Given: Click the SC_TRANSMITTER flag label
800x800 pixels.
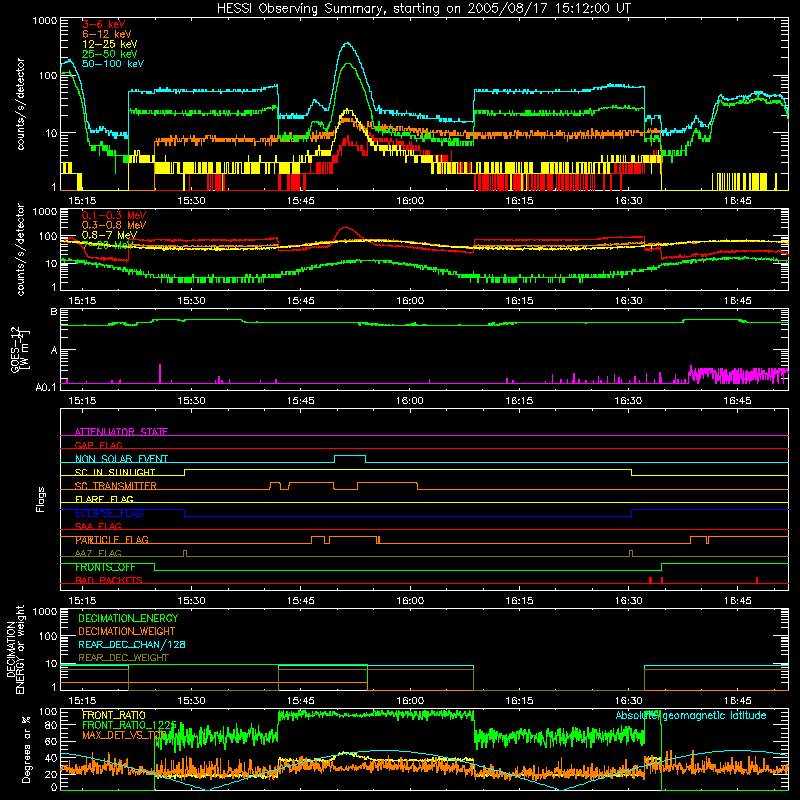Looking at the screenshot, I should [115, 486].
